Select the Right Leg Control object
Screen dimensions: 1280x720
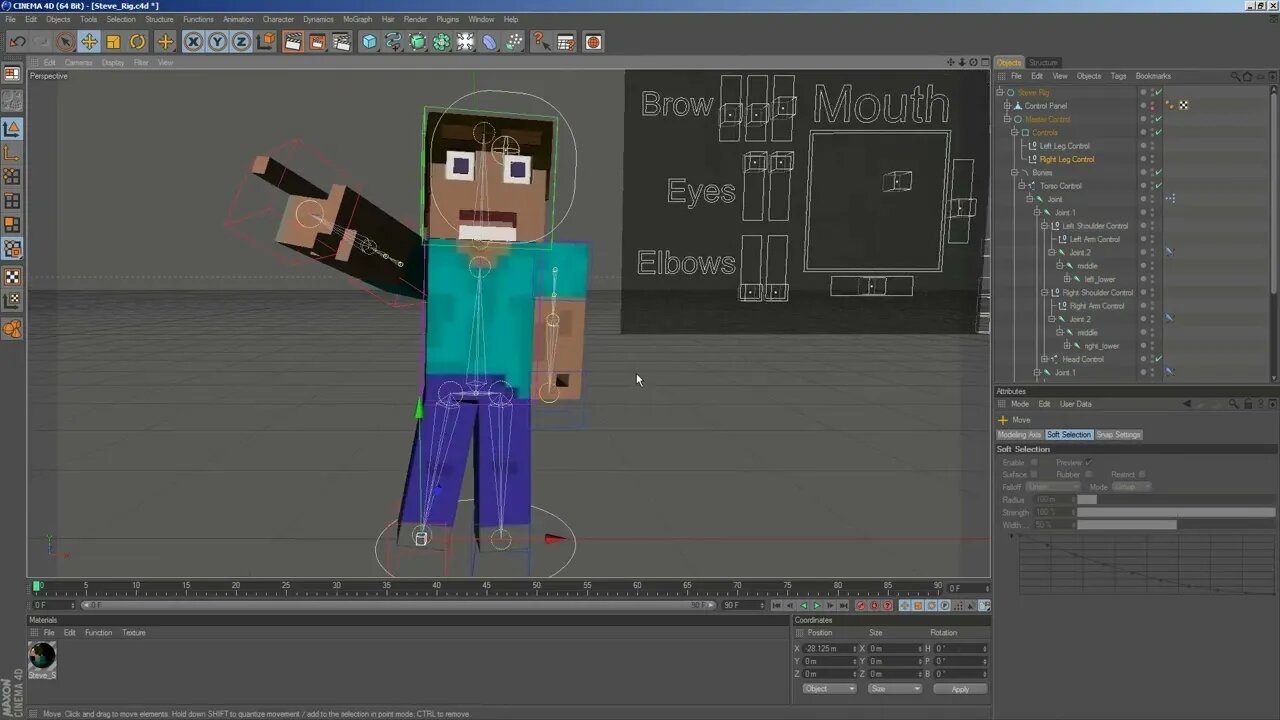[1067, 159]
